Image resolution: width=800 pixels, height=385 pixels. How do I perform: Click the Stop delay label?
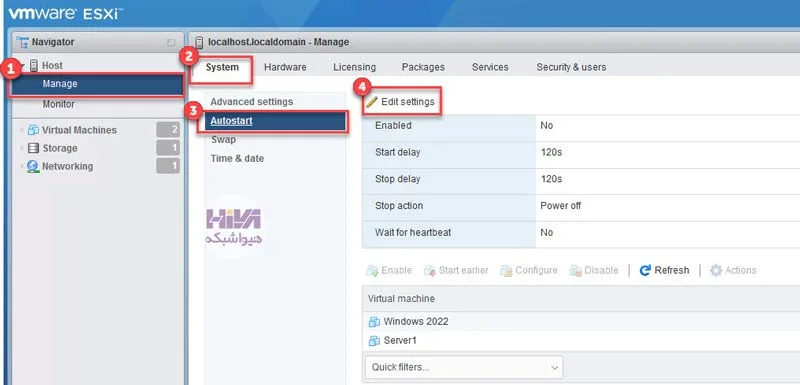click(x=397, y=179)
